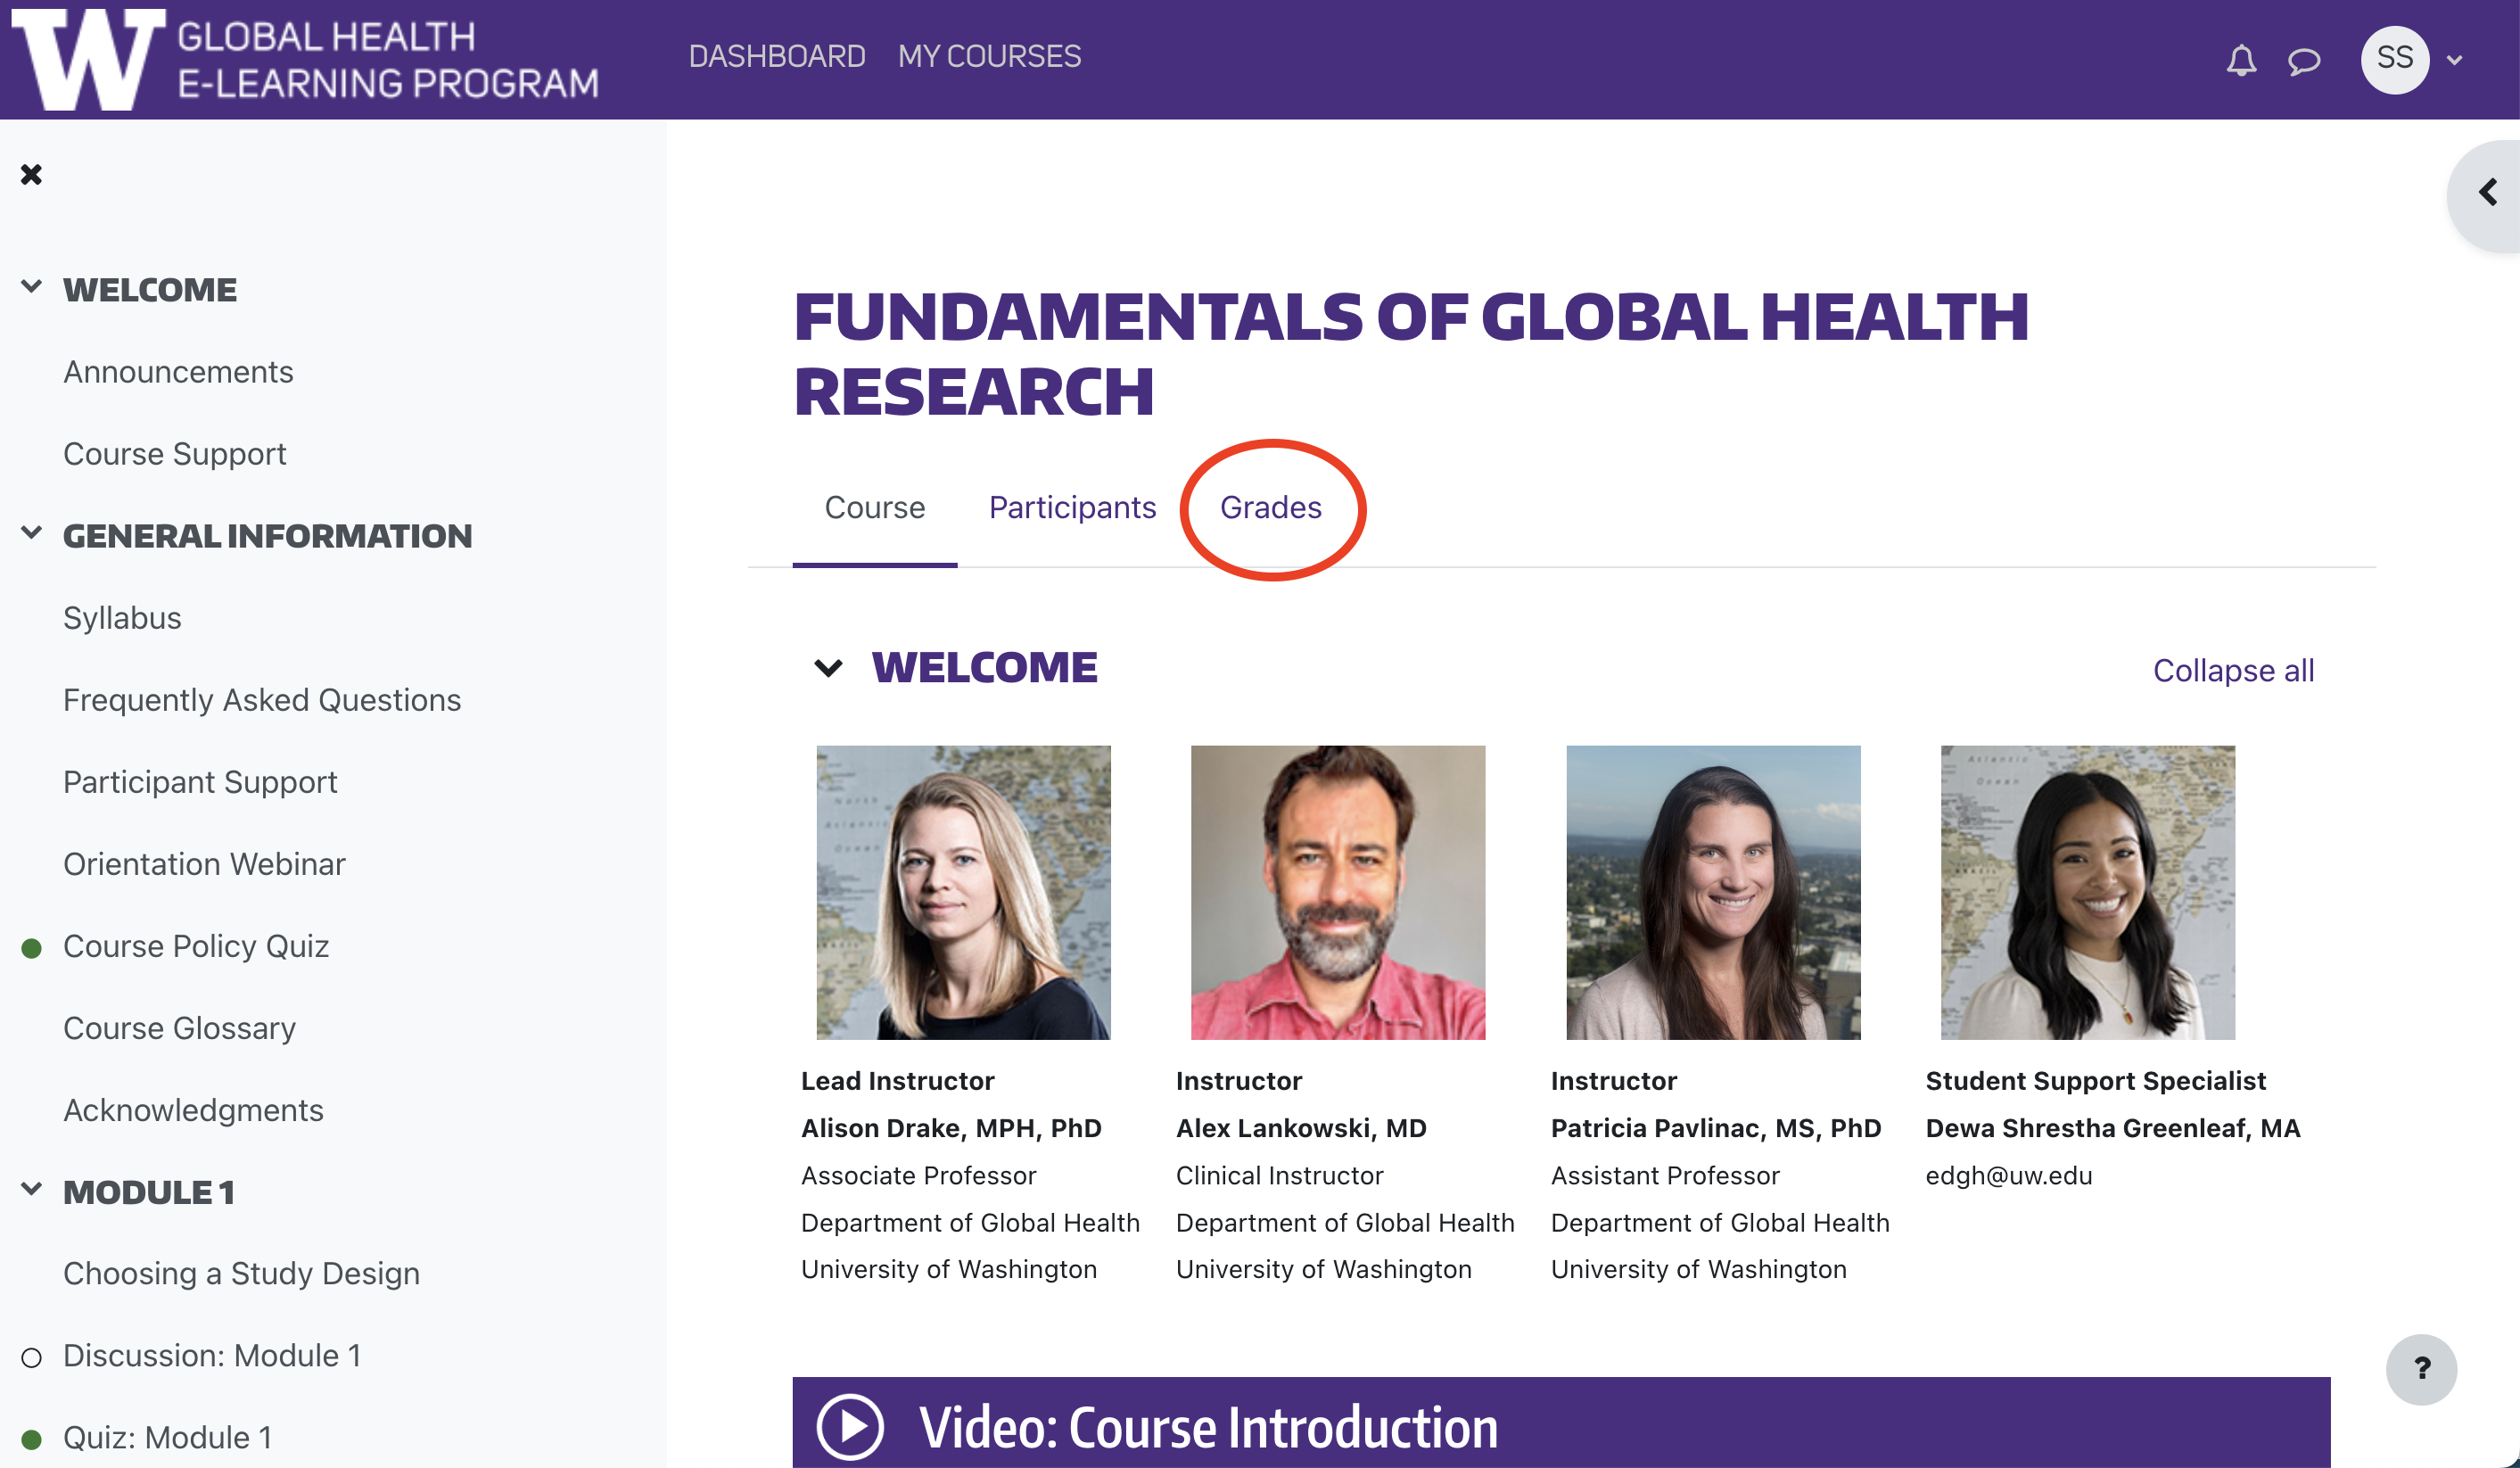Click the help question mark button

(2421, 1368)
